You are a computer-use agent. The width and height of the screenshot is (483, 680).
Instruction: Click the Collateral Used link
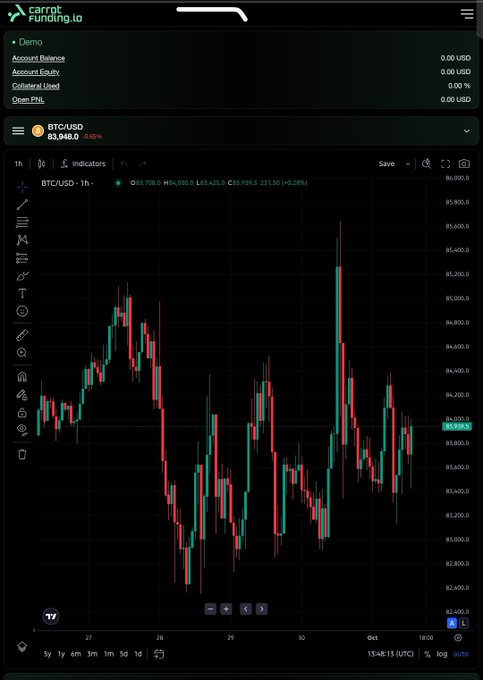[36, 86]
